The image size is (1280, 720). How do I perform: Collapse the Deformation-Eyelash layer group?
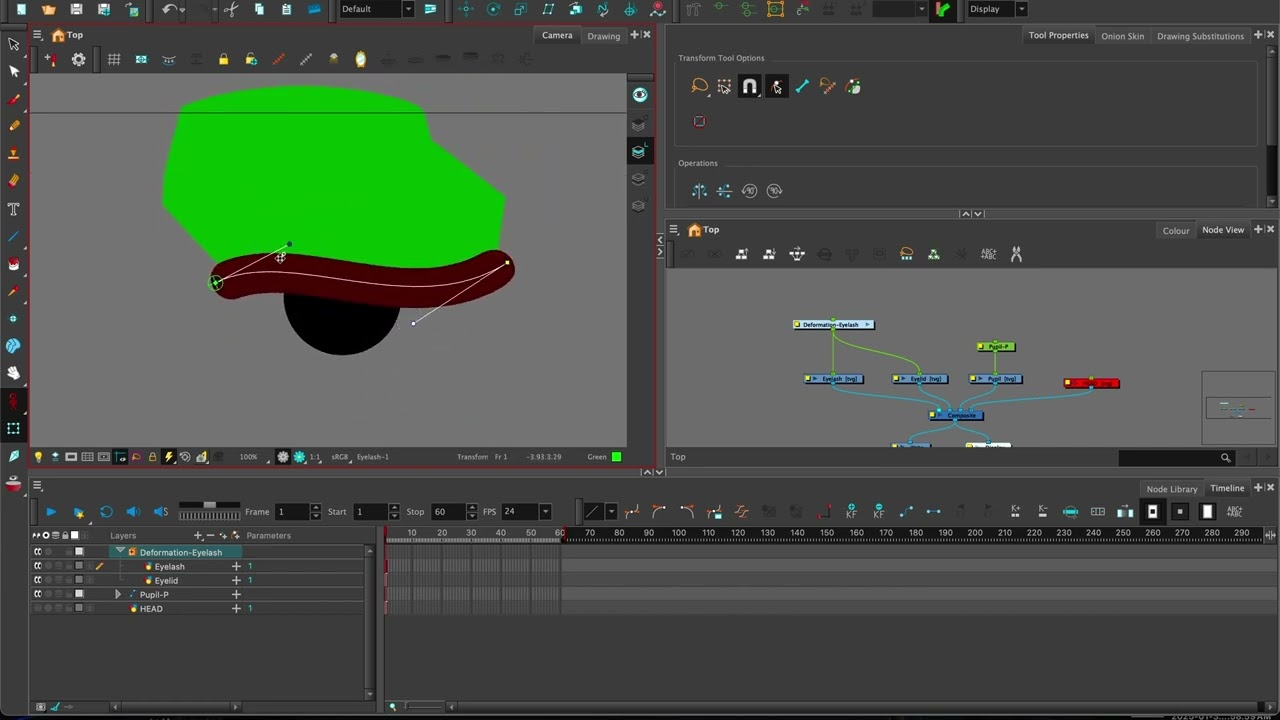pos(120,552)
